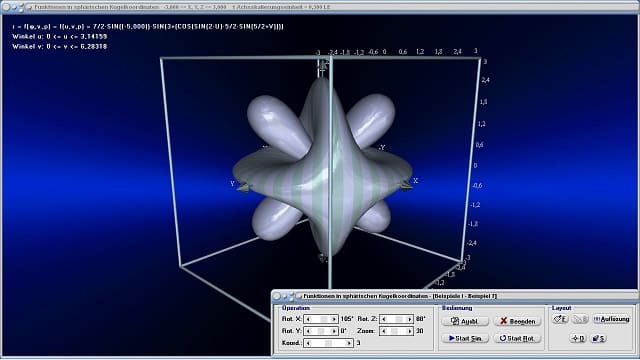The image size is (640, 360).
Task: Click the Rot. Z value 88°
Action: click(x=420, y=319)
